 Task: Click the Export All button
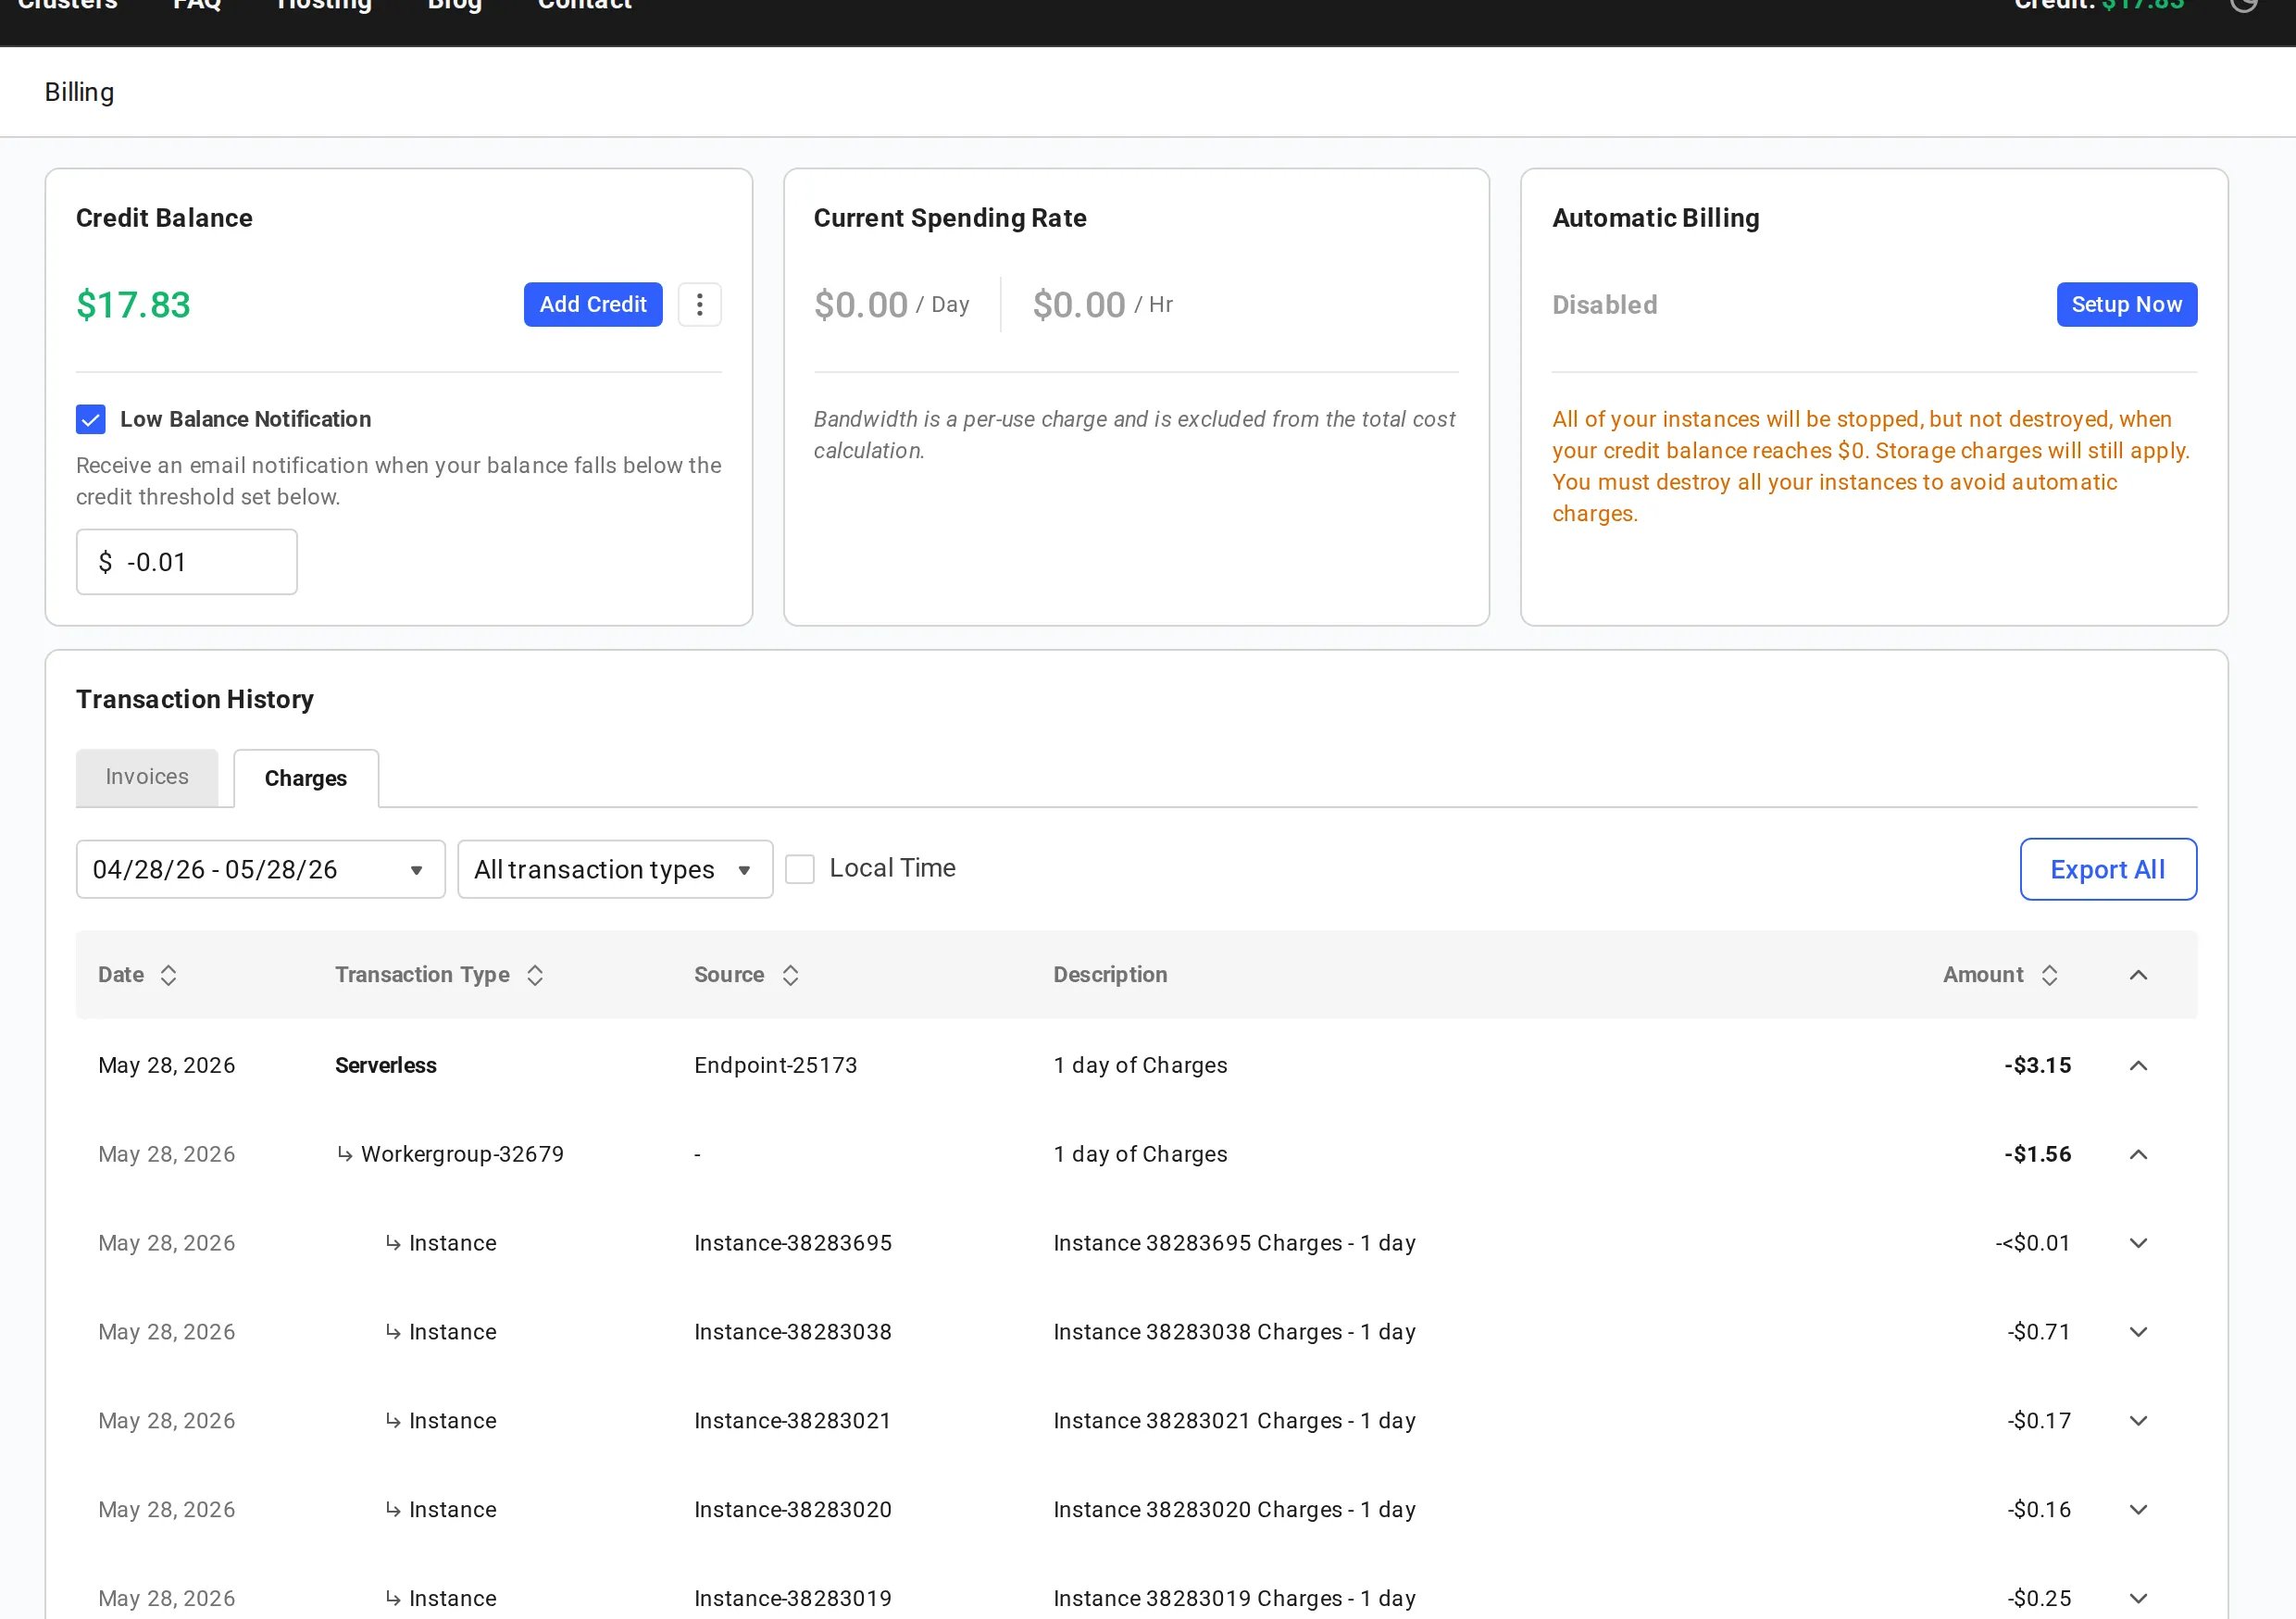pyautogui.click(x=2108, y=869)
